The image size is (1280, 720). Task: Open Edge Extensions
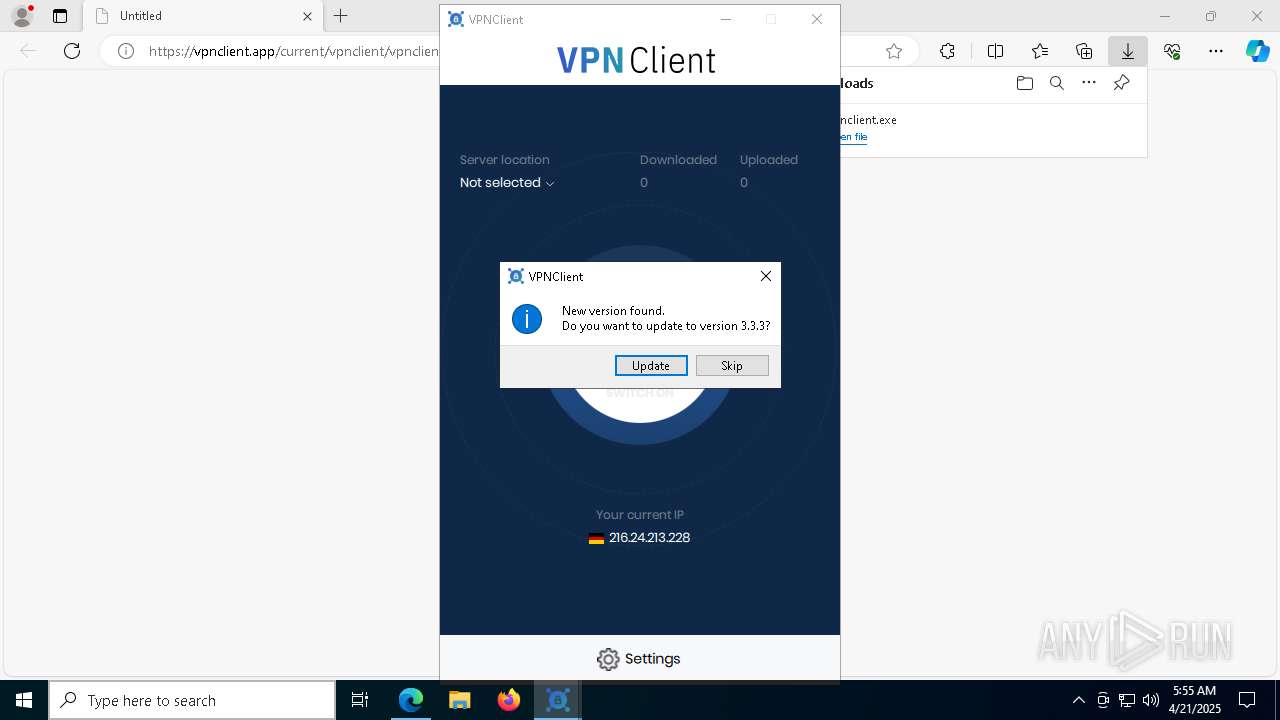(x=947, y=51)
